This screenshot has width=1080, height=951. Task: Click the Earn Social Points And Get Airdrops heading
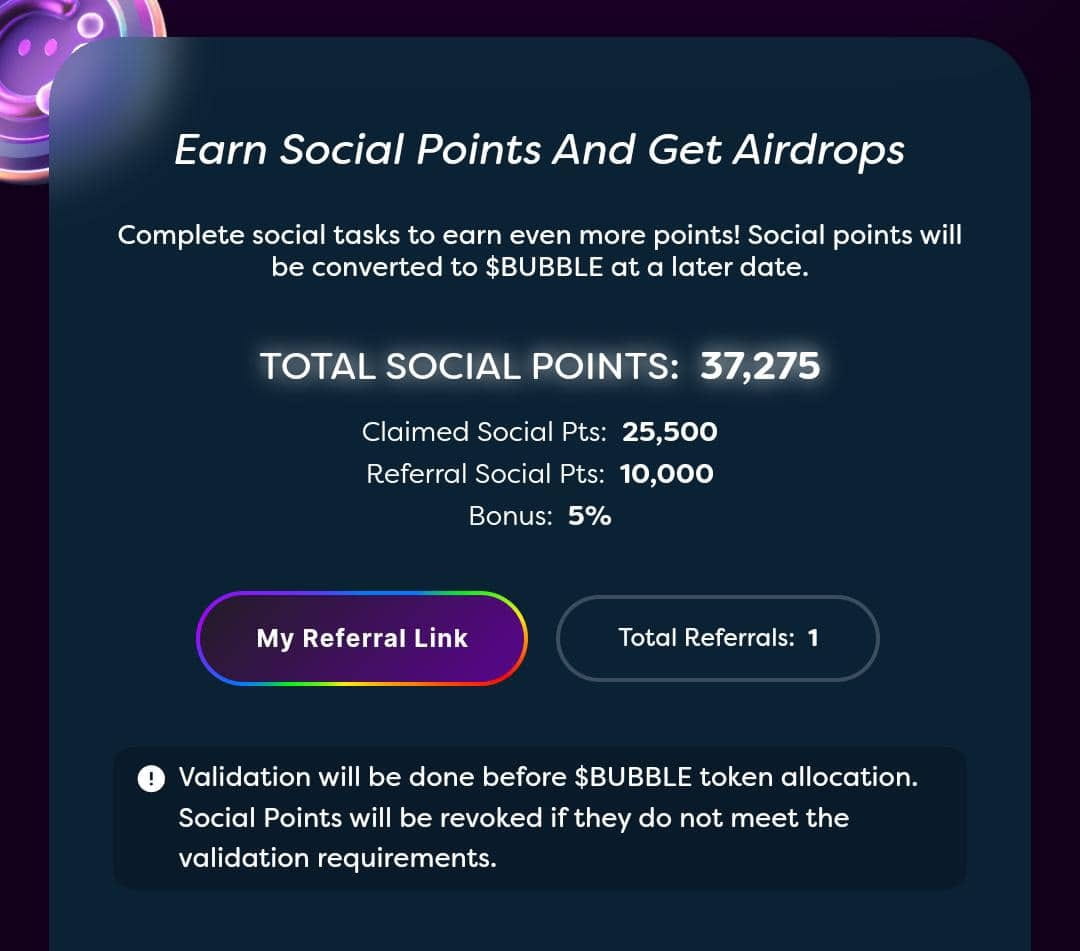pyautogui.click(x=540, y=150)
